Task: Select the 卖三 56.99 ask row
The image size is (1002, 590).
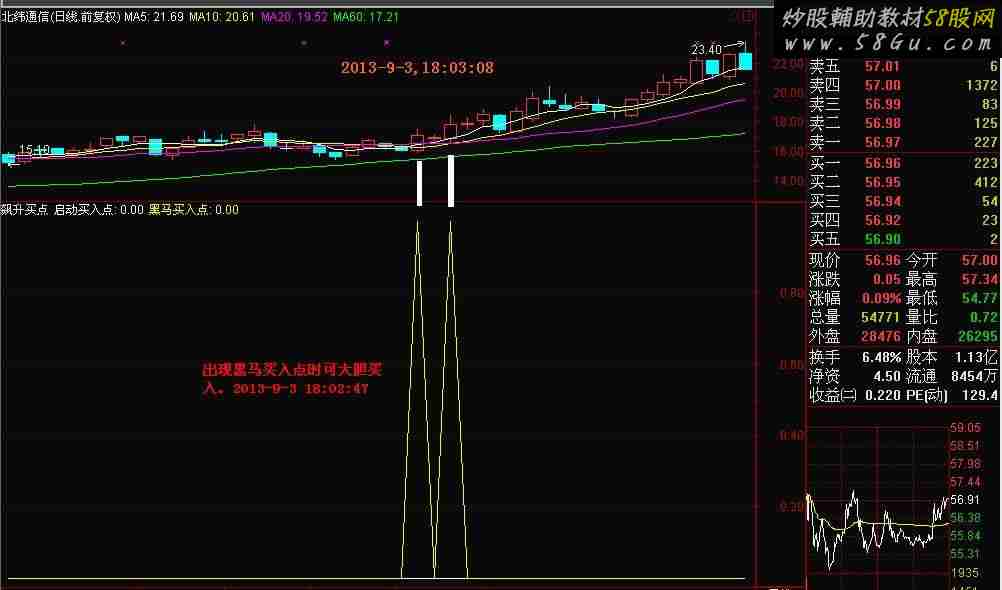Action: (x=903, y=104)
